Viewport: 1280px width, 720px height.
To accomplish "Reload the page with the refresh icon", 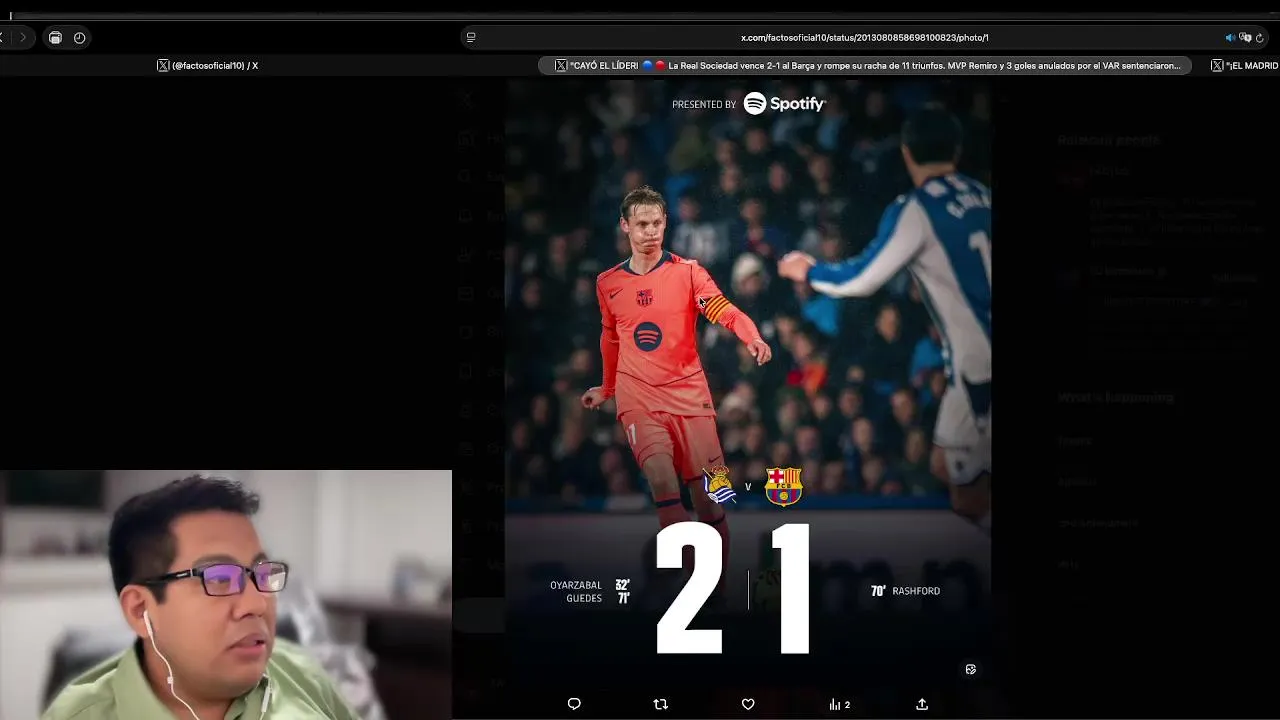I will point(1260,37).
